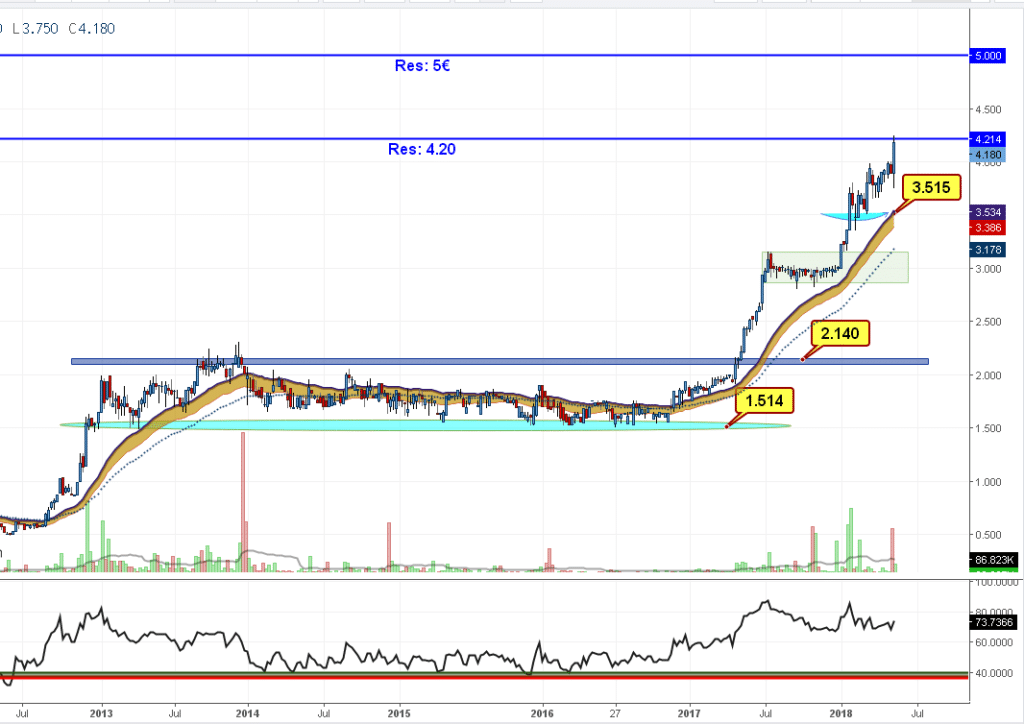Click the 2.000 price scale label
1024x724 pixels.
pyautogui.click(x=987, y=375)
